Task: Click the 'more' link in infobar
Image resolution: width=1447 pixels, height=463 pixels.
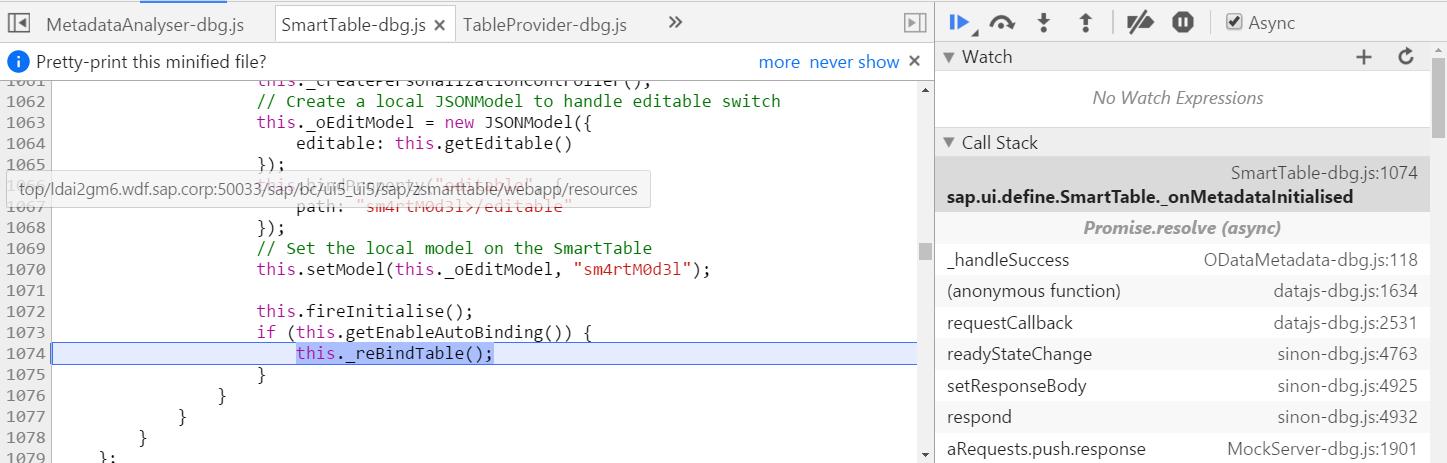Action: 779,62
